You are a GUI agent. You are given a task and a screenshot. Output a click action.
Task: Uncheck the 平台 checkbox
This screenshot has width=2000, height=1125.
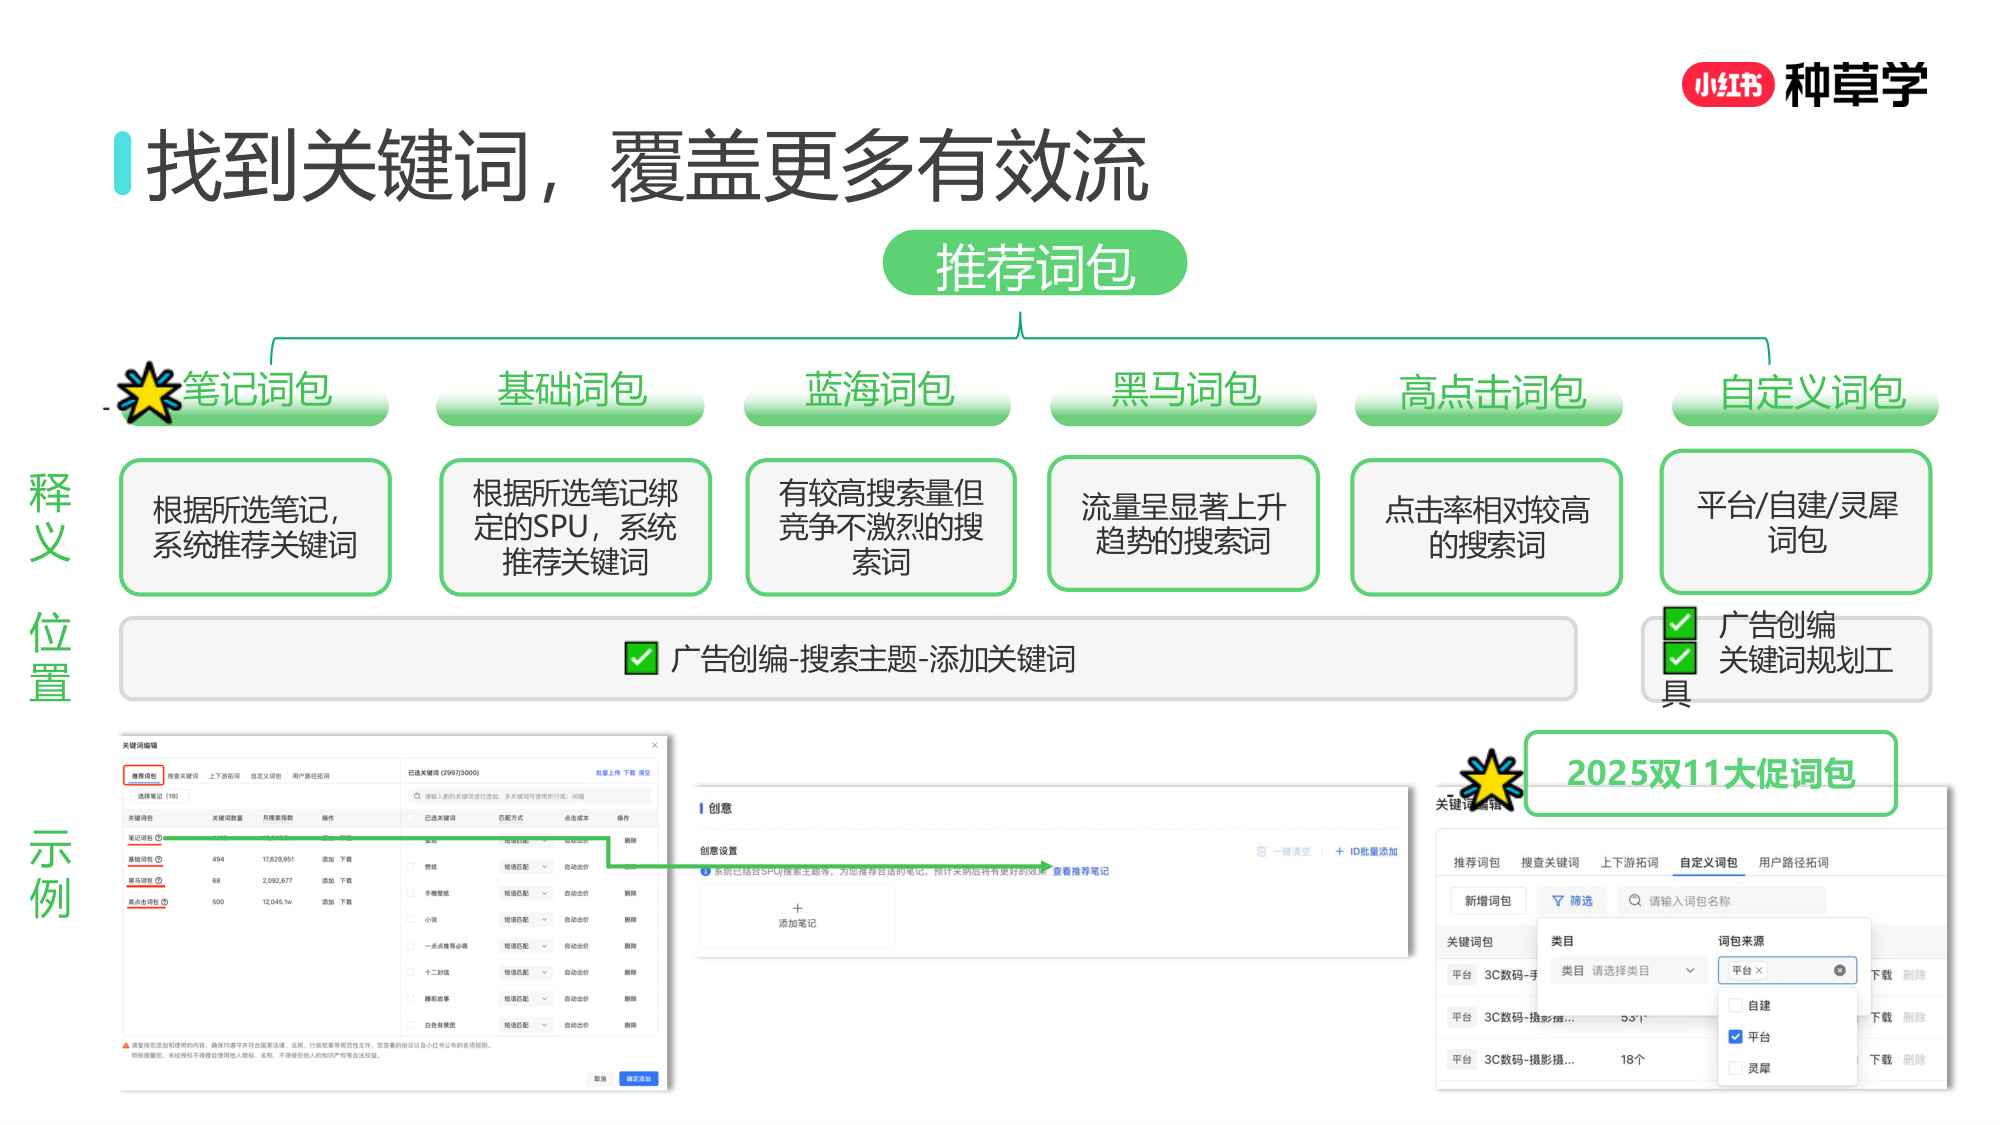pos(1736,1036)
